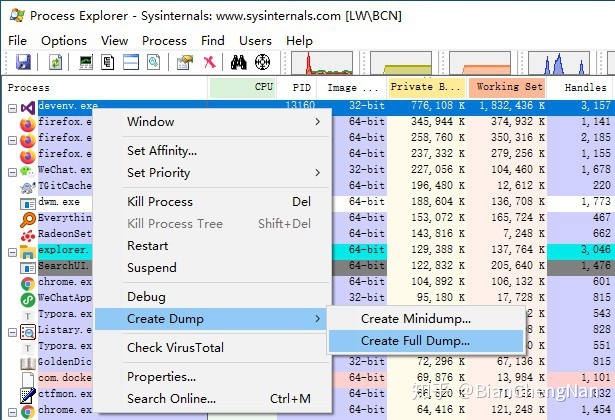Screen dimensions: 615x420
Task: Choose Debug from the context menu
Action: click(212, 297)
